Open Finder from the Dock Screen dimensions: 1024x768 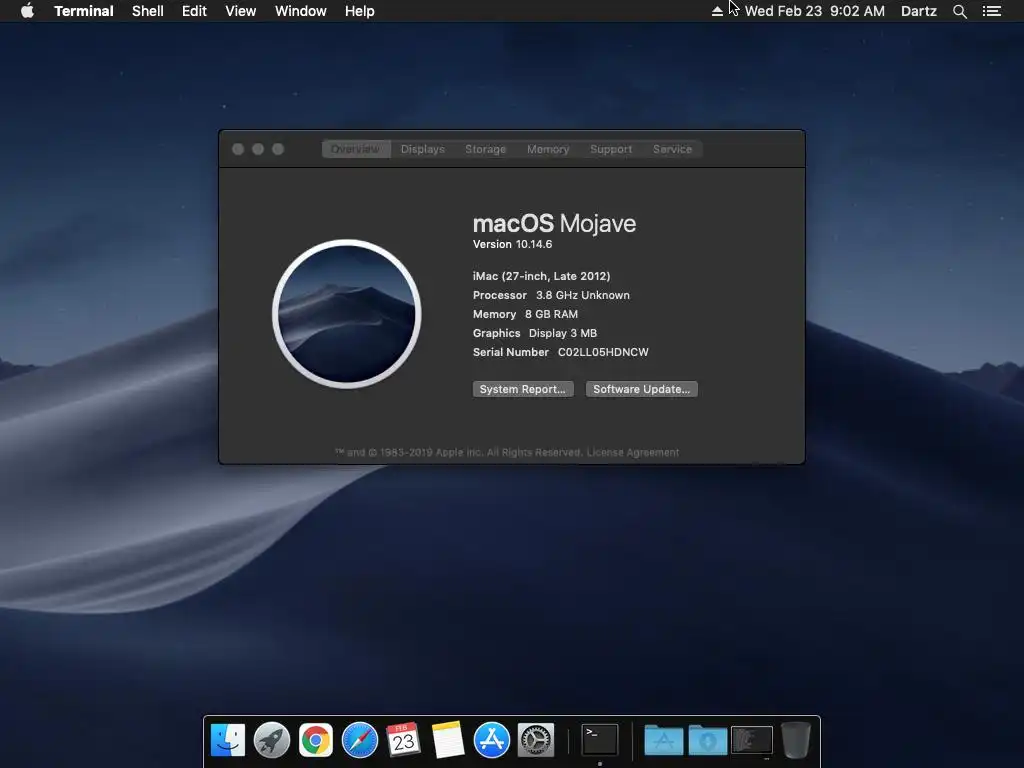(x=228, y=740)
